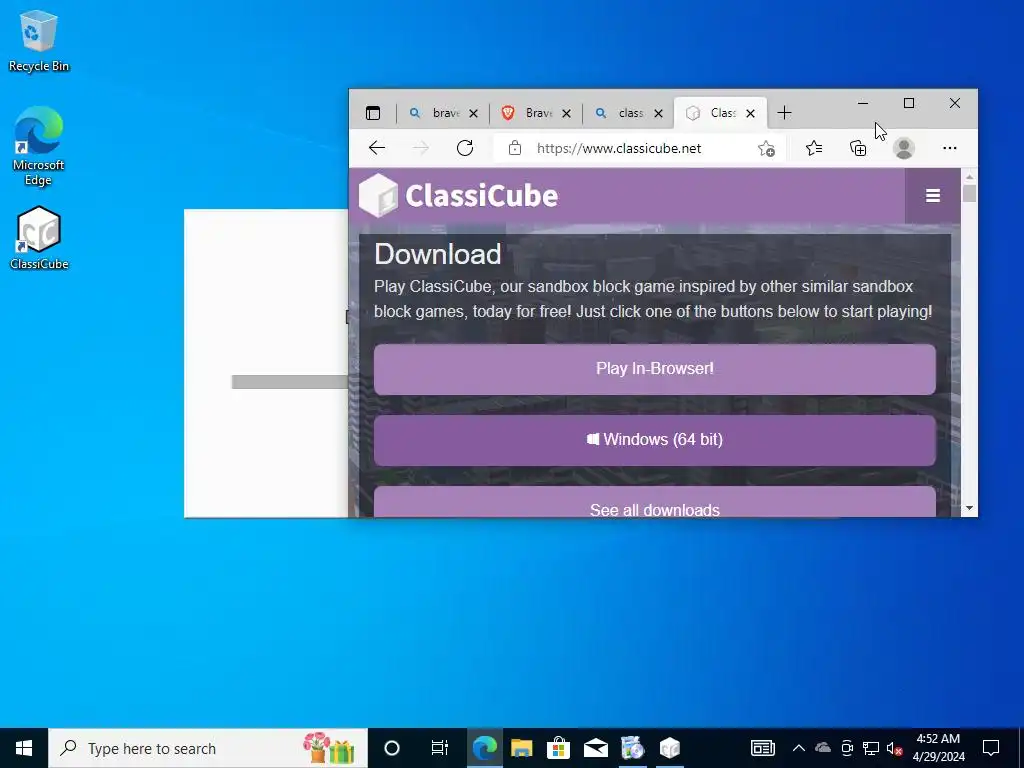Open File Explorer from the taskbar
Screen dimensions: 1024x768
coord(521,748)
